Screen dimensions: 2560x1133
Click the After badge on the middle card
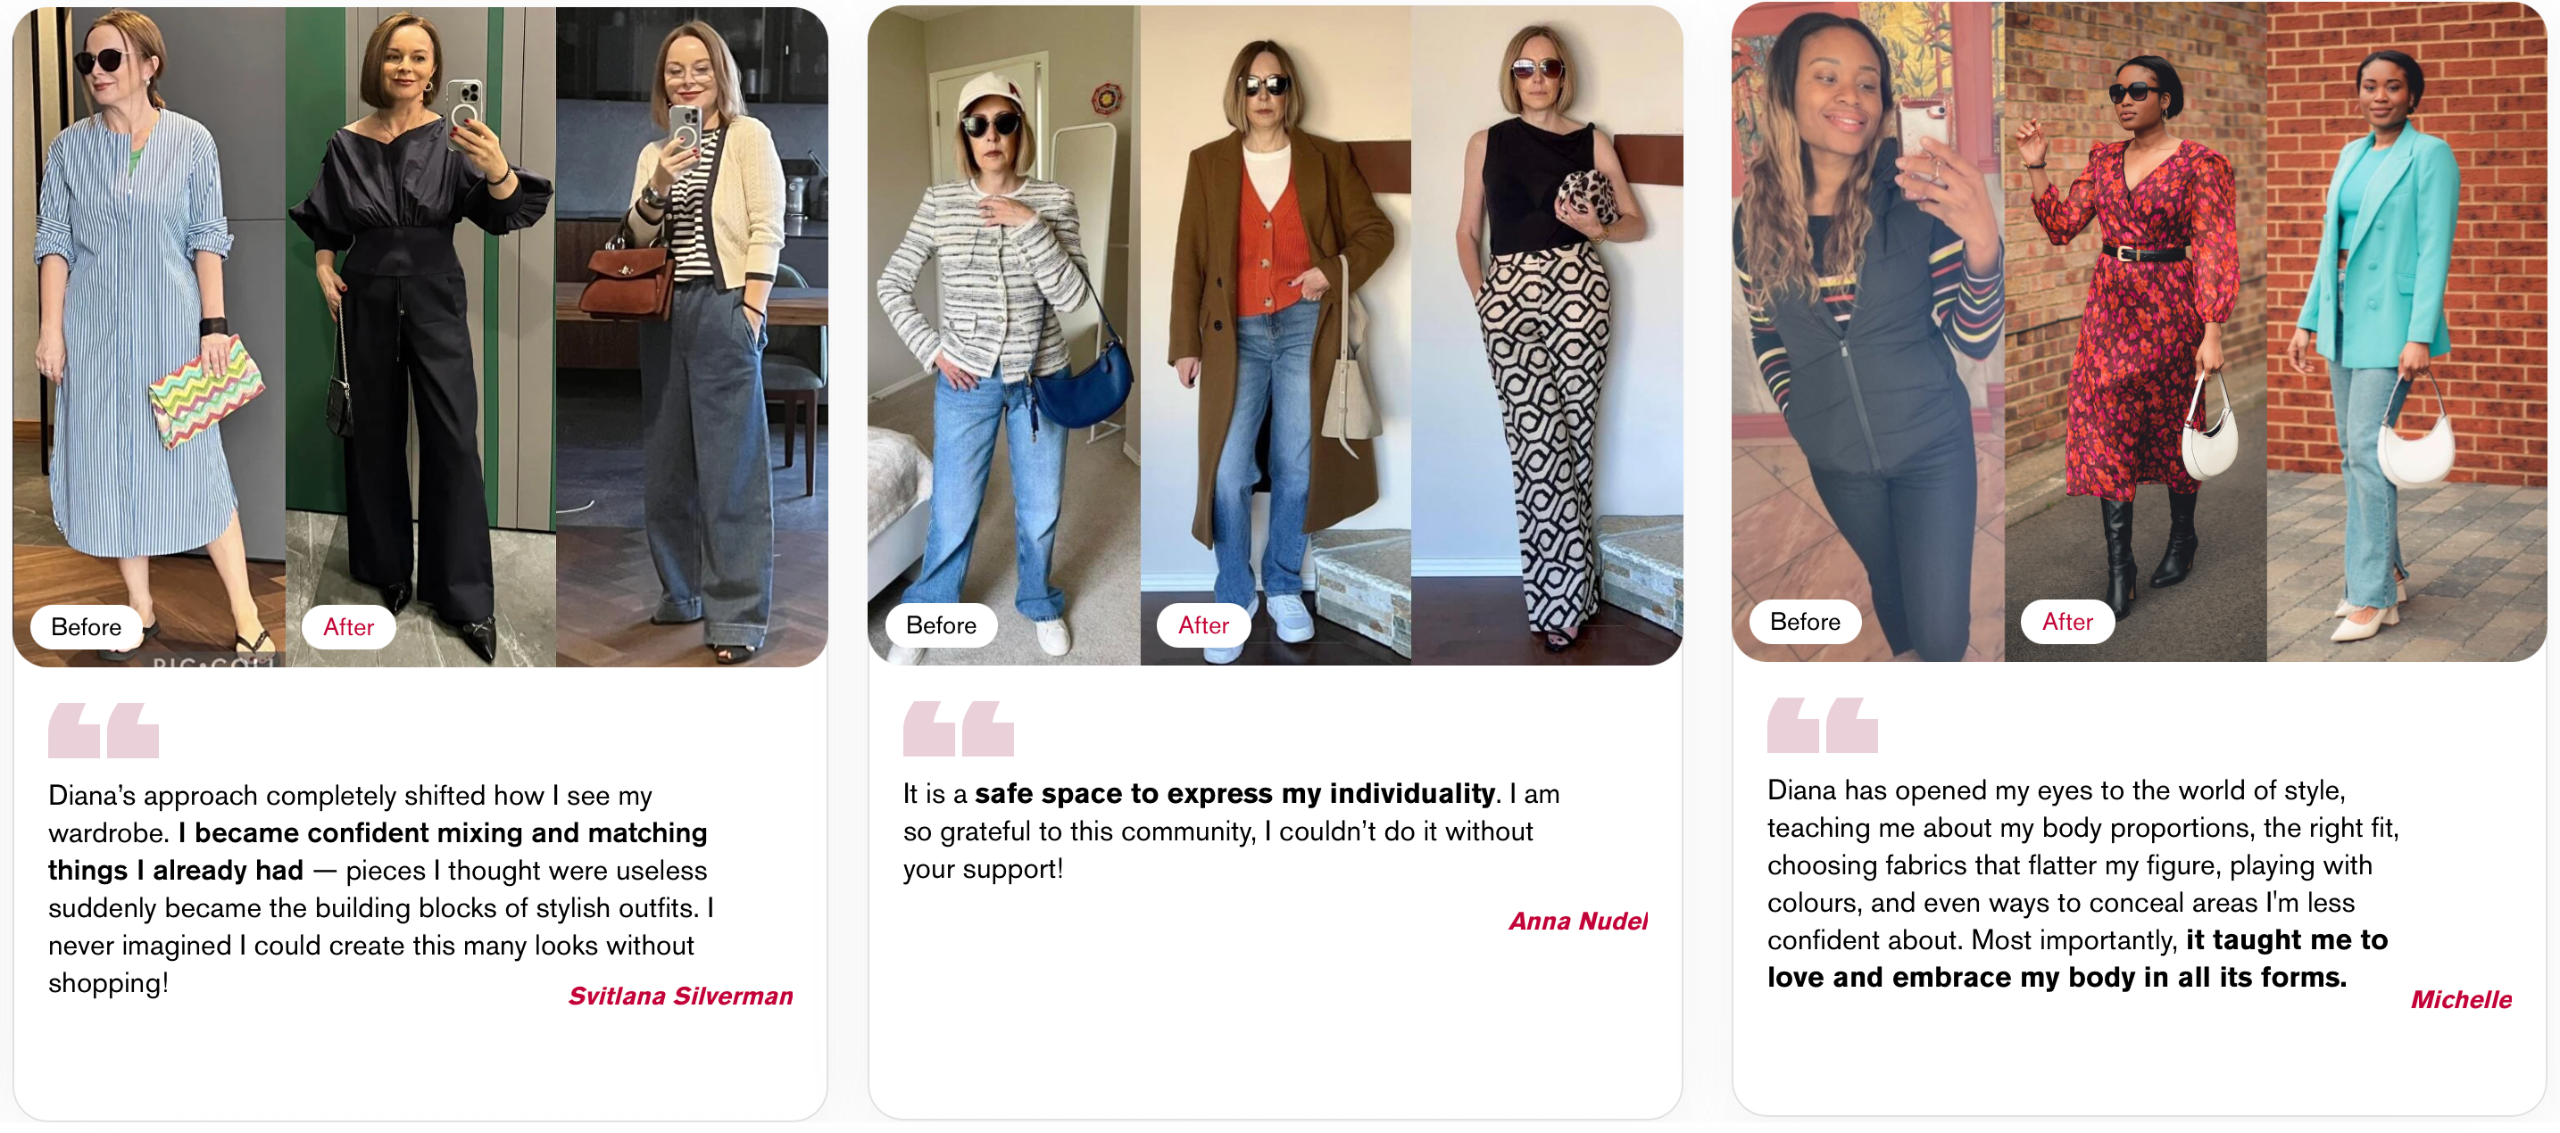[1203, 625]
